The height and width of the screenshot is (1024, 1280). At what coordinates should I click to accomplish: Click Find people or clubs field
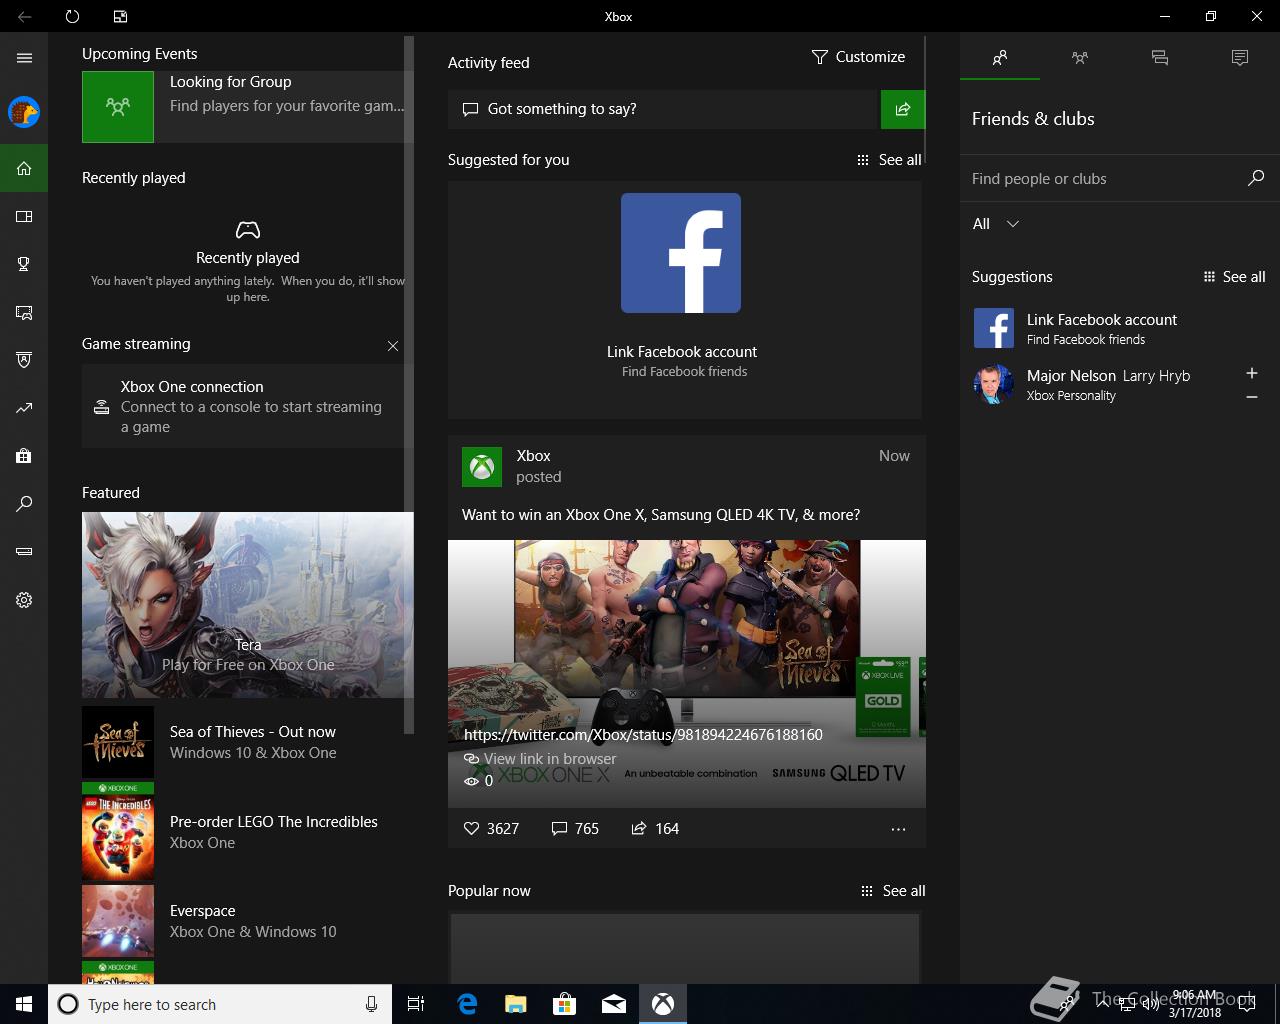(x=1120, y=179)
